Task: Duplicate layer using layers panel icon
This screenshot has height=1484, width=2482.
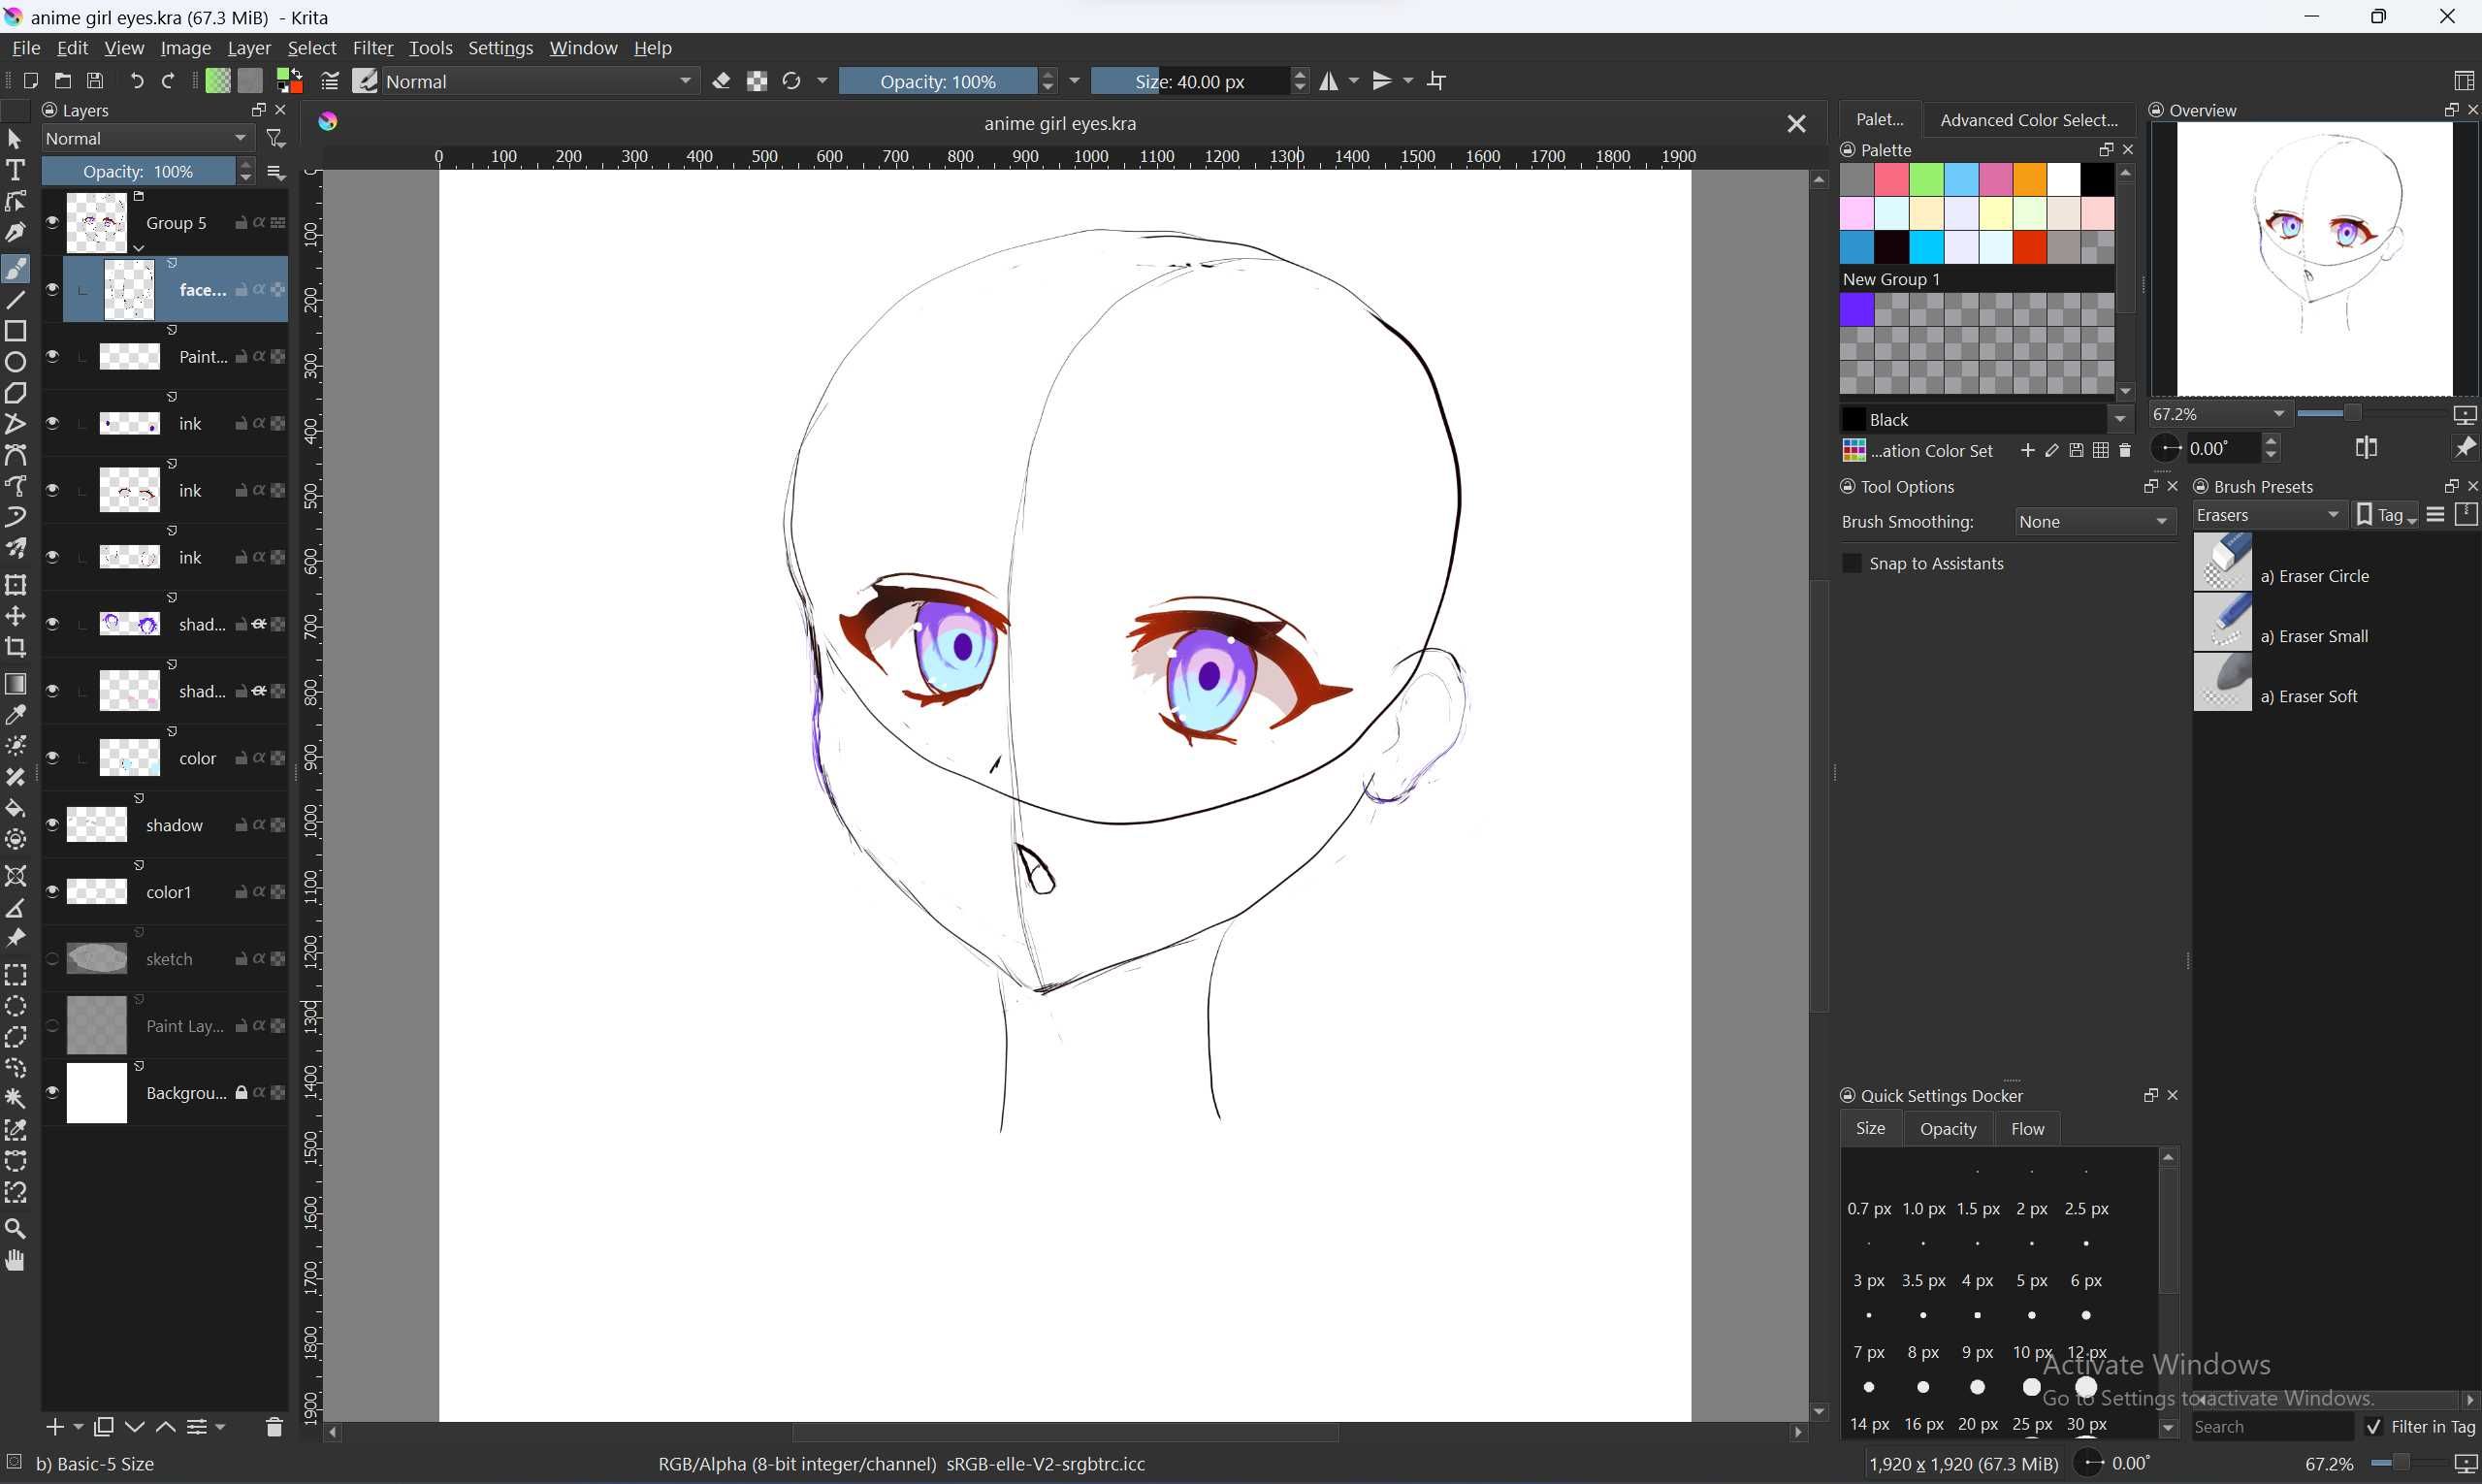Action: 103,1427
